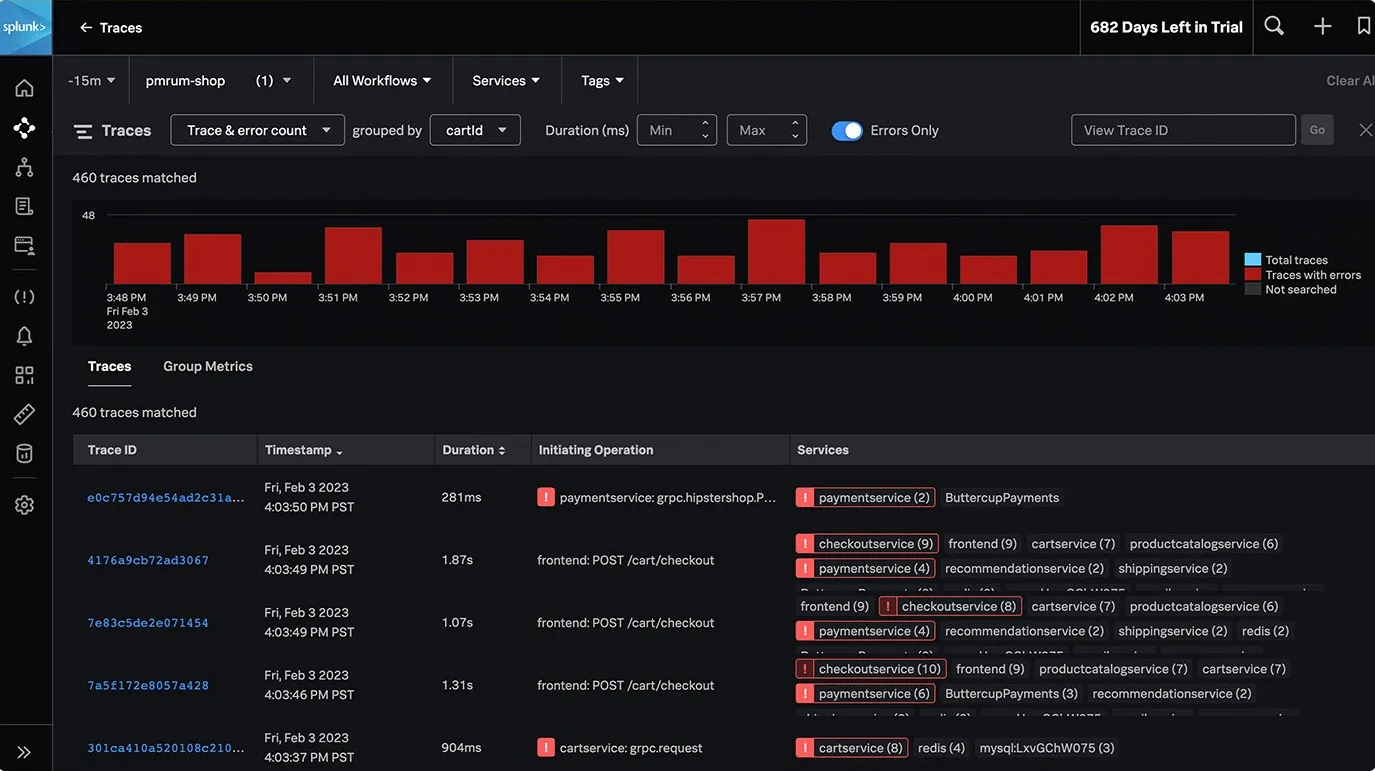Screen dimensions: 1375x771
Task: Click inside the View Trace ID field
Action: click(1183, 130)
